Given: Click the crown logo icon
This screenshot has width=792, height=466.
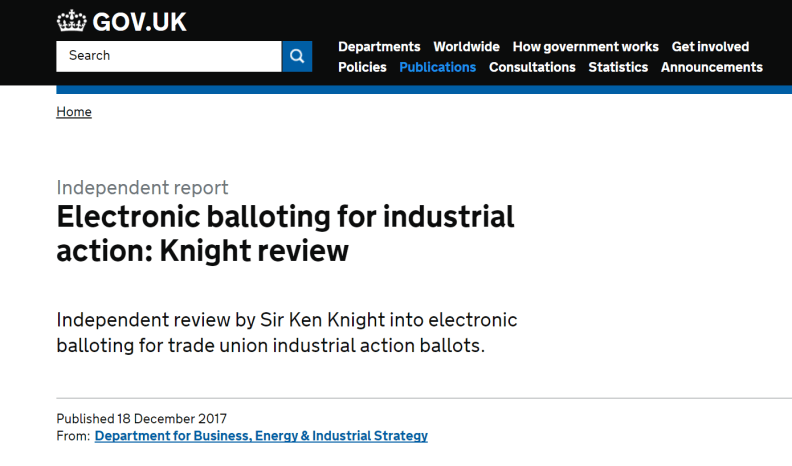Looking at the screenshot, I should pos(72,21).
